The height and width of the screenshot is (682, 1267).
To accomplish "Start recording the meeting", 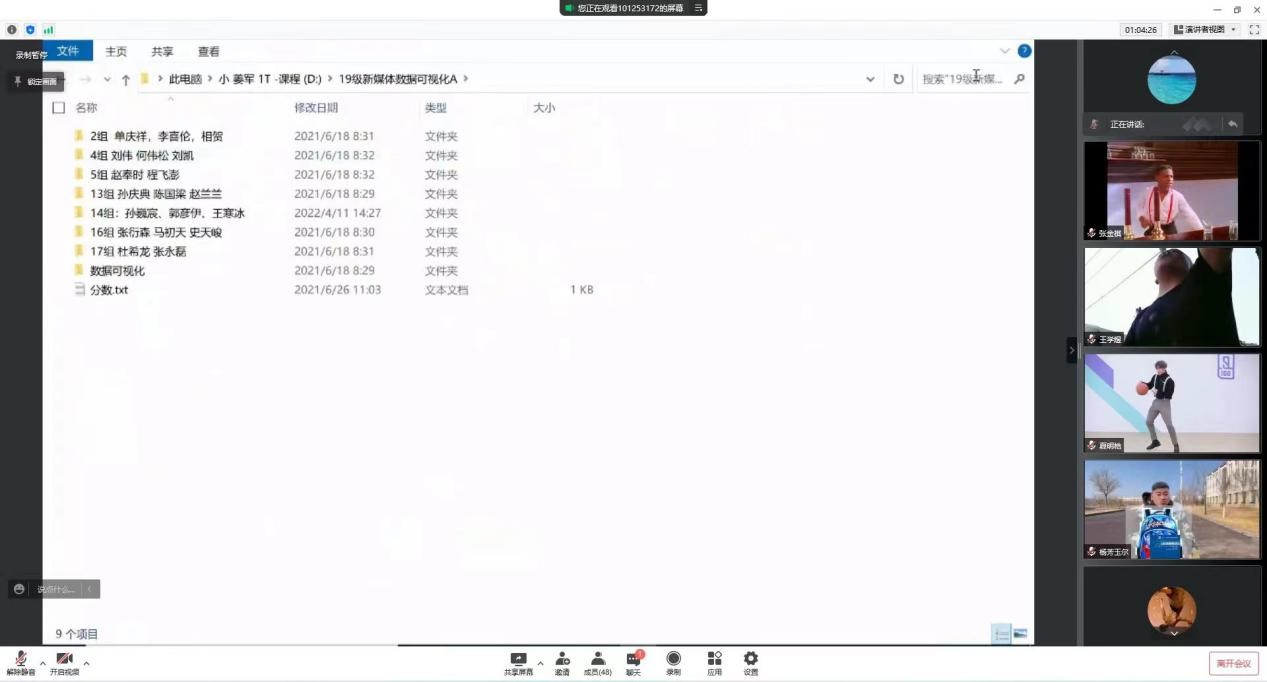I will point(674,663).
